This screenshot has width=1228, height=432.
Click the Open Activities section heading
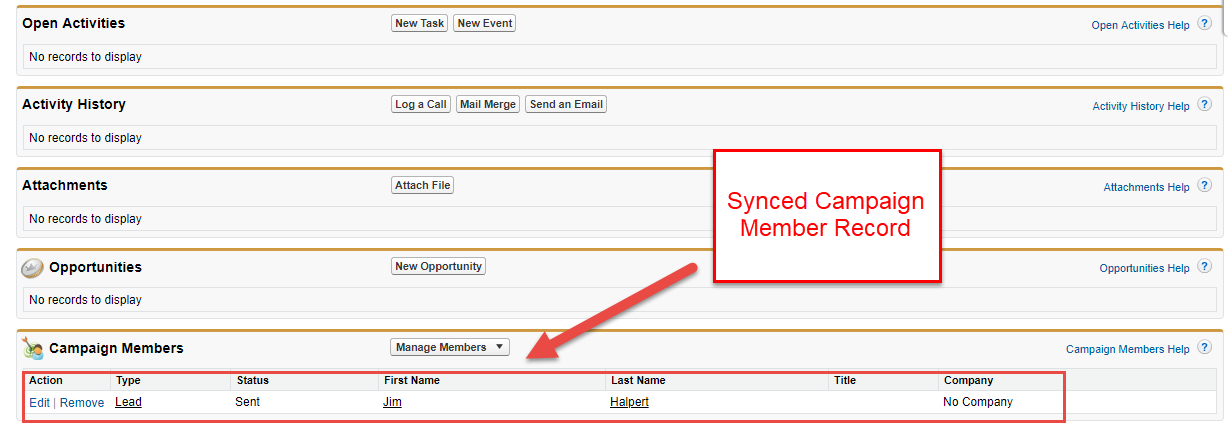click(74, 23)
